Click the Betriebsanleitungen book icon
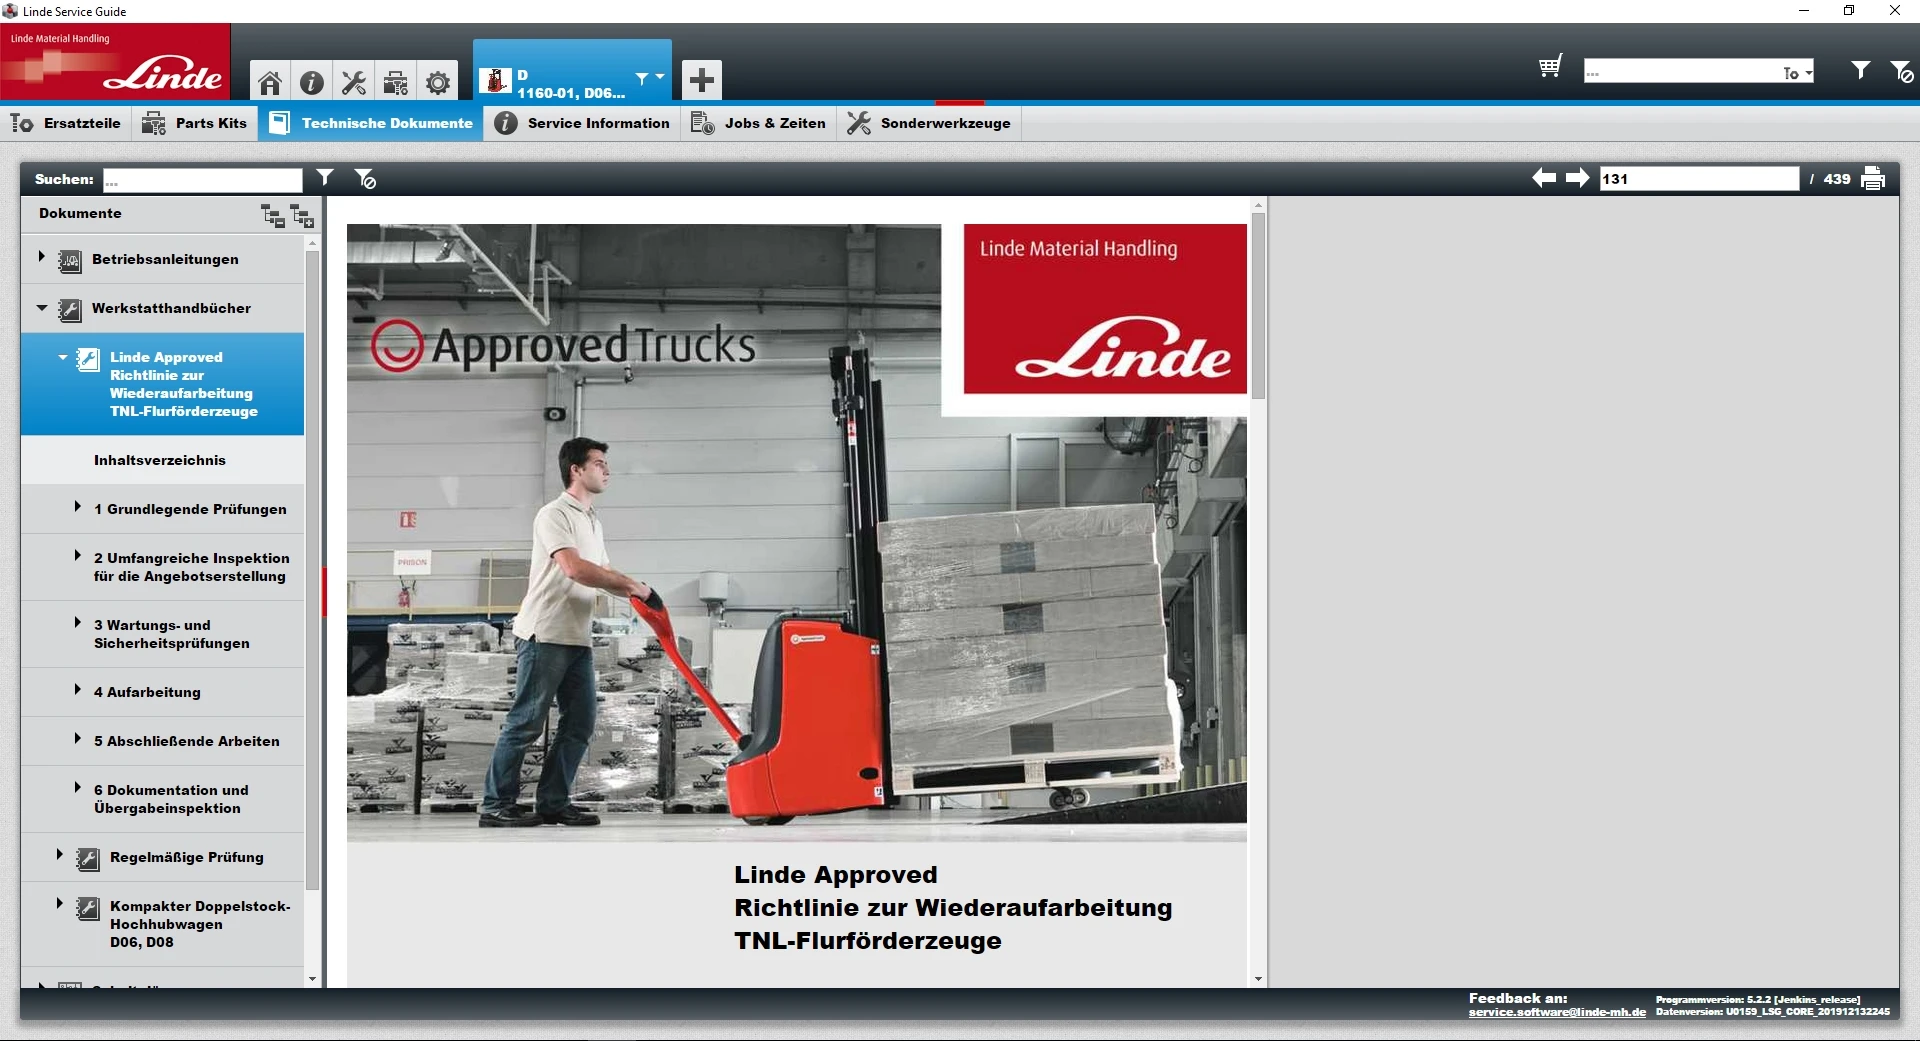The height and width of the screenshot is (1041, 1920). click(x=70, y=261)
